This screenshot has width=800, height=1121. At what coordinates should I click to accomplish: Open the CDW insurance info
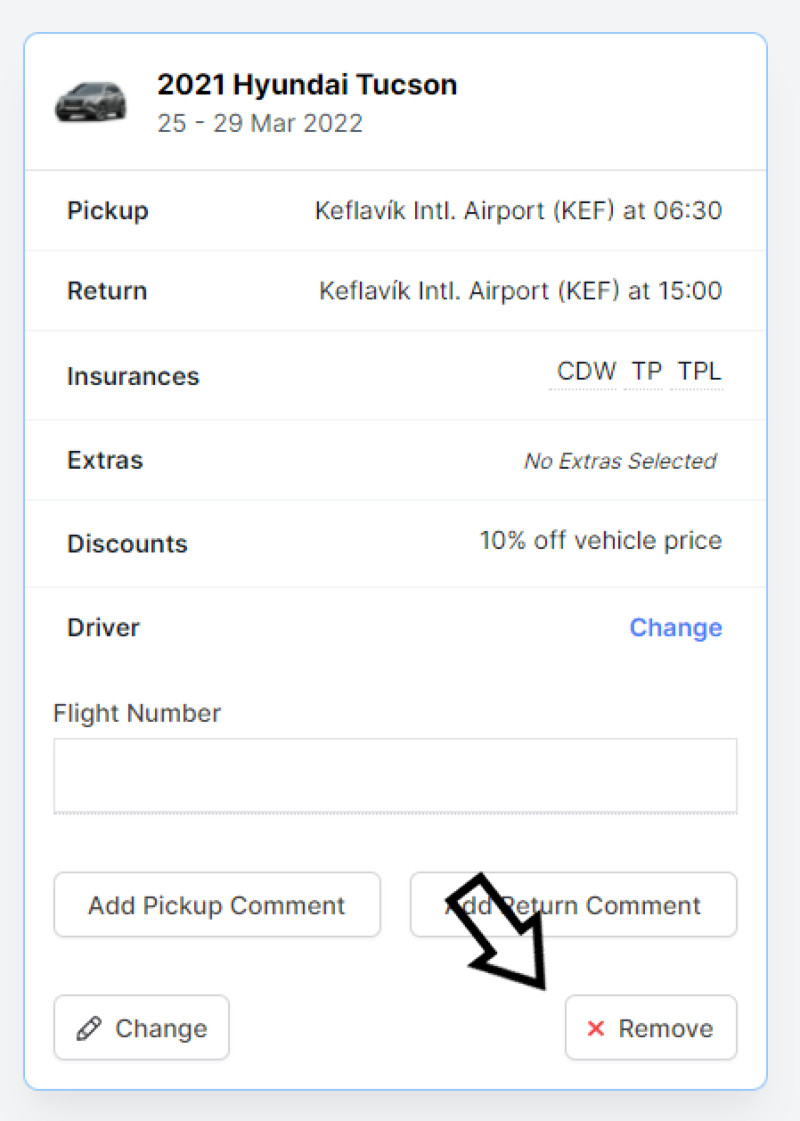pos(586,371)
